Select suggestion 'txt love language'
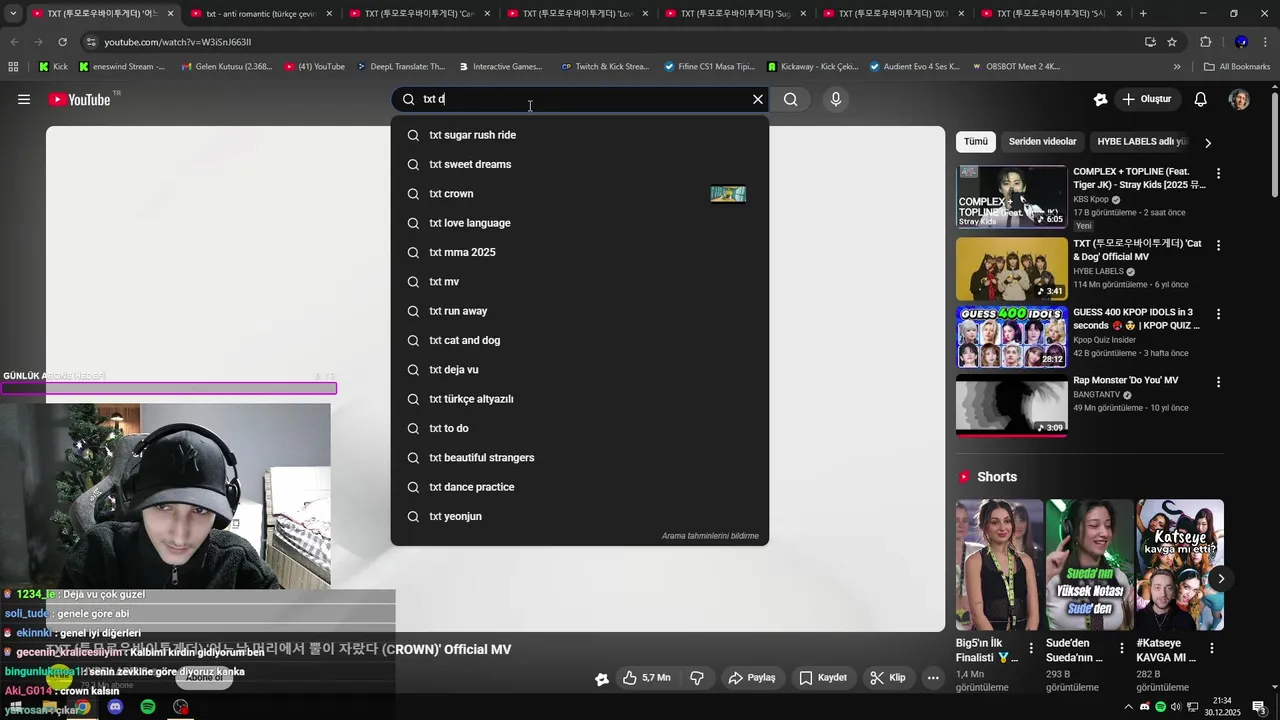The height and width of the screenshot is (720, 1280). pos(580,223)
